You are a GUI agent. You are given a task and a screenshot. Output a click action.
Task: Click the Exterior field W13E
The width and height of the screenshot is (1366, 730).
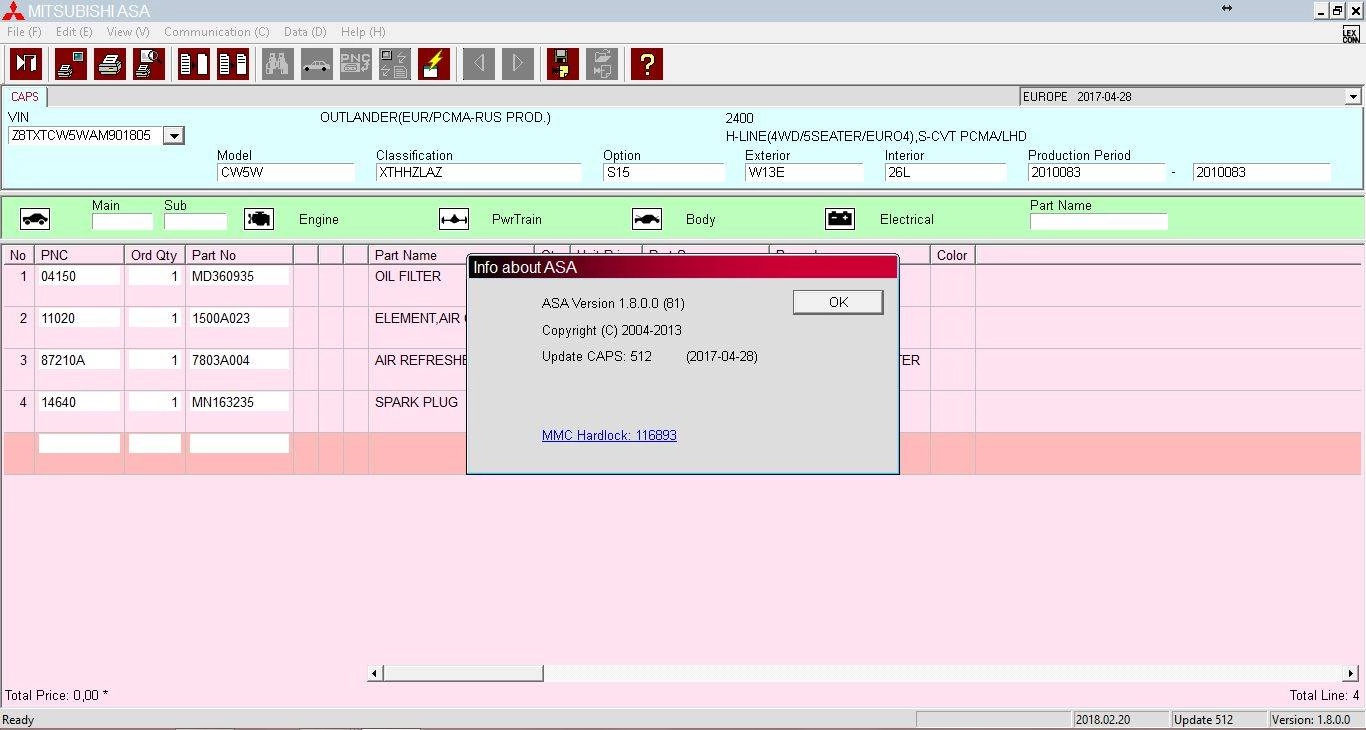pos(804,172)
